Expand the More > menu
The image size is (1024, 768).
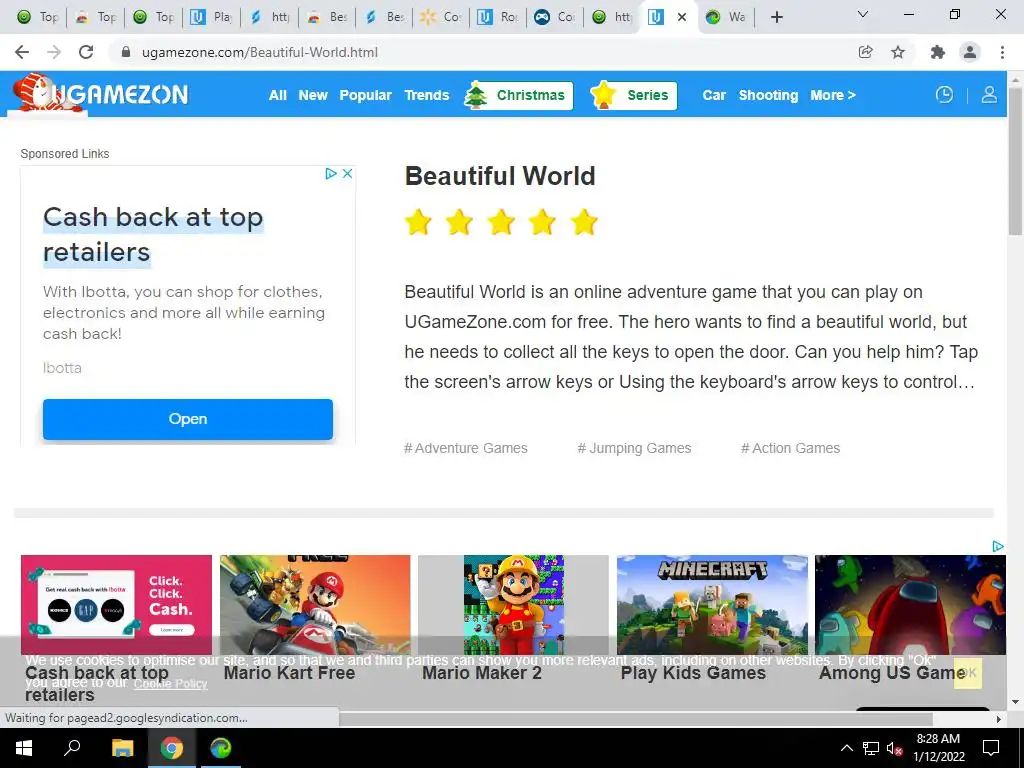pyautogui.click(x=833, y=95)
